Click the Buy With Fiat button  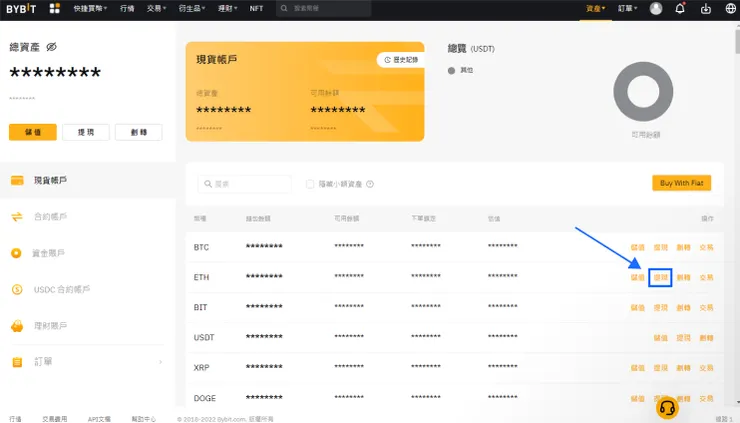tap(681, 183)
